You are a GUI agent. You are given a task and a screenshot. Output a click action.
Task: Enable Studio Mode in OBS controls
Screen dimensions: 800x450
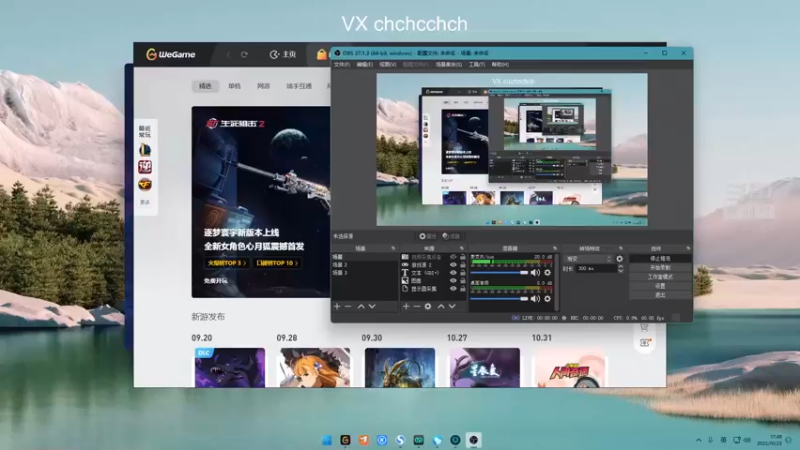(x=660, y=277)
